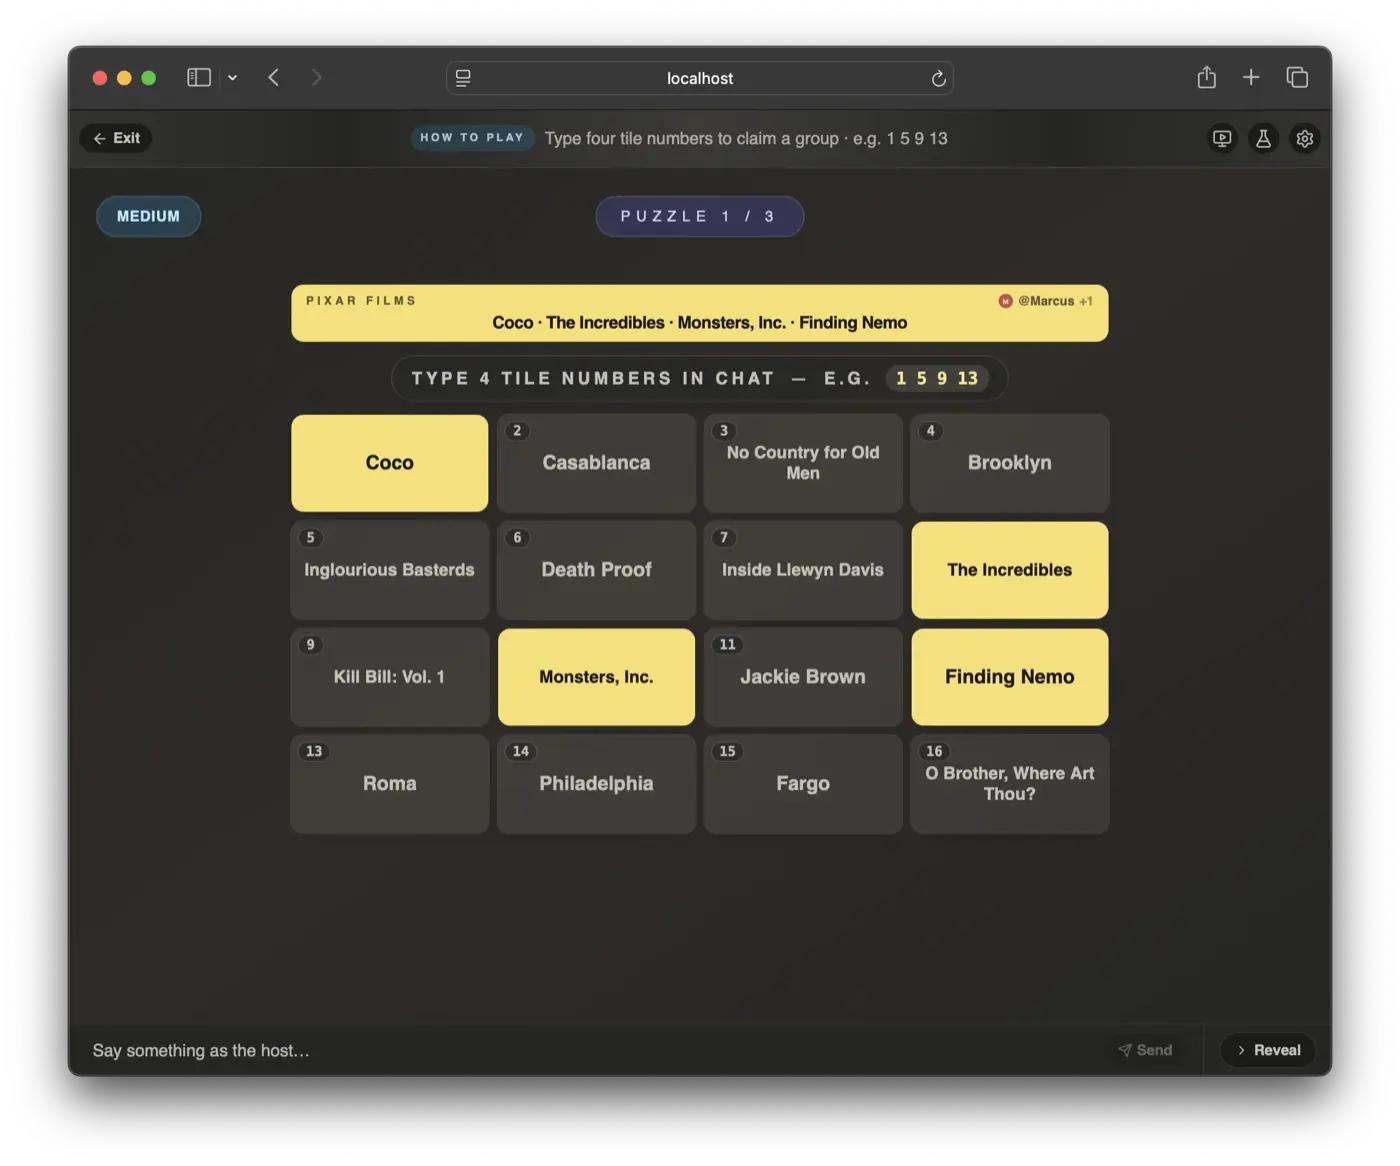Select the Coco tile

[389, 463]
